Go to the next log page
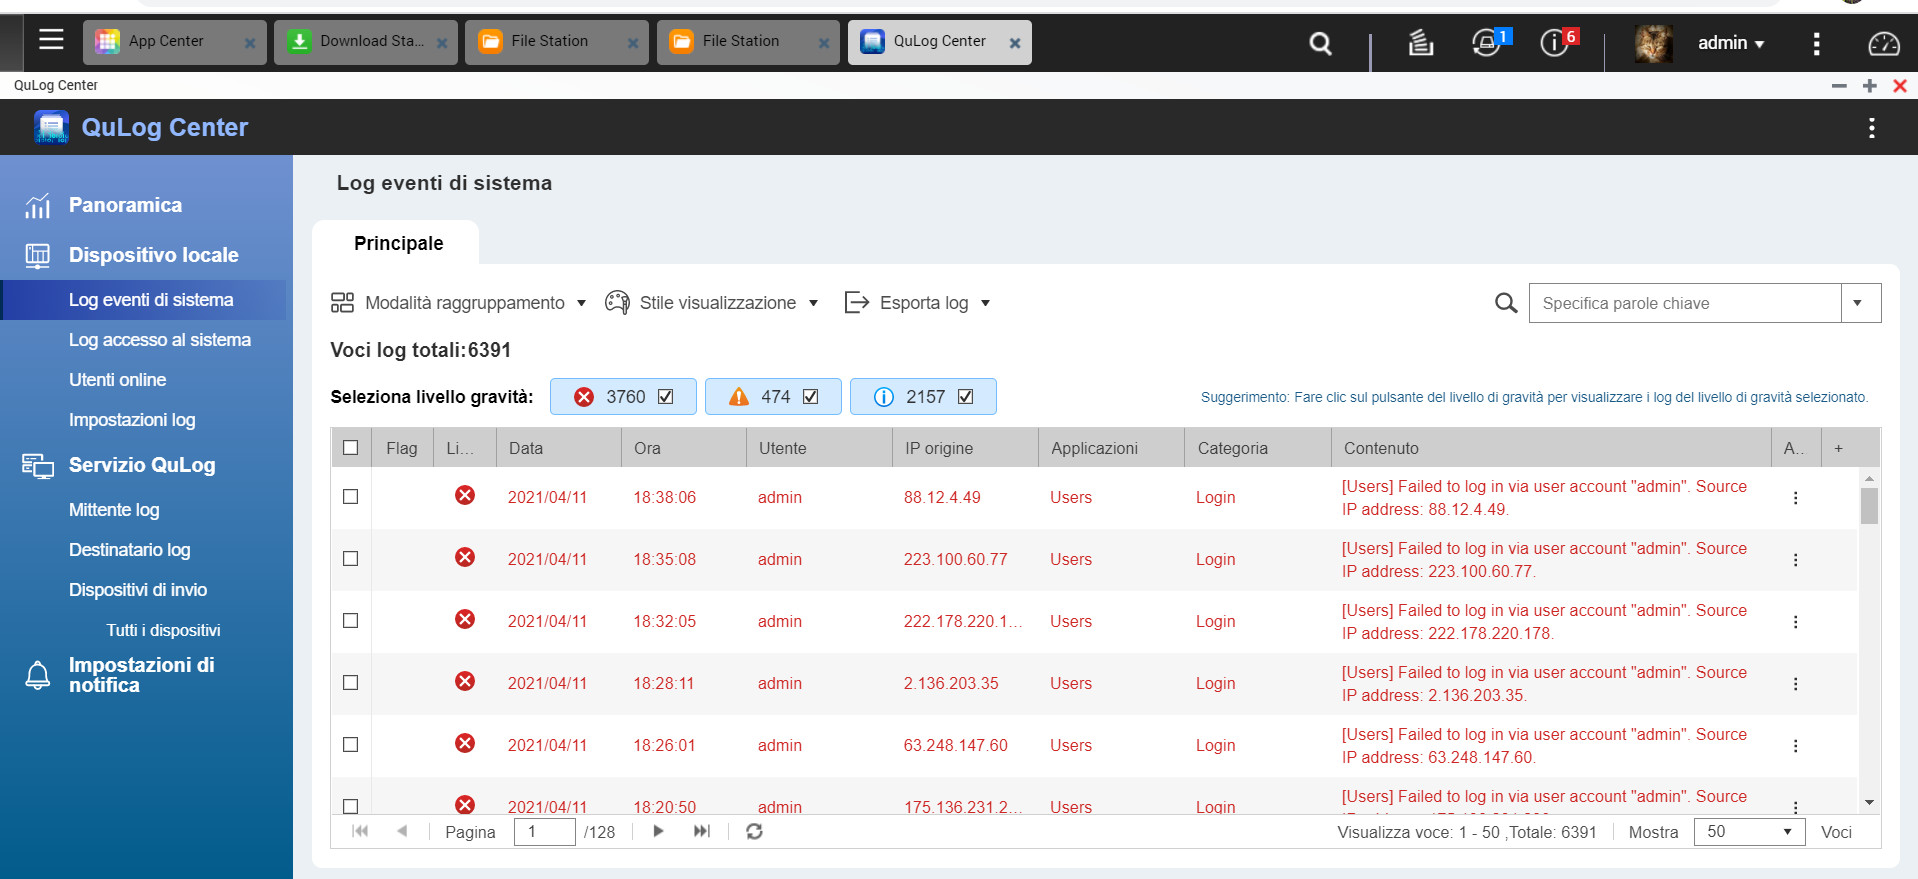 (658, 831)
